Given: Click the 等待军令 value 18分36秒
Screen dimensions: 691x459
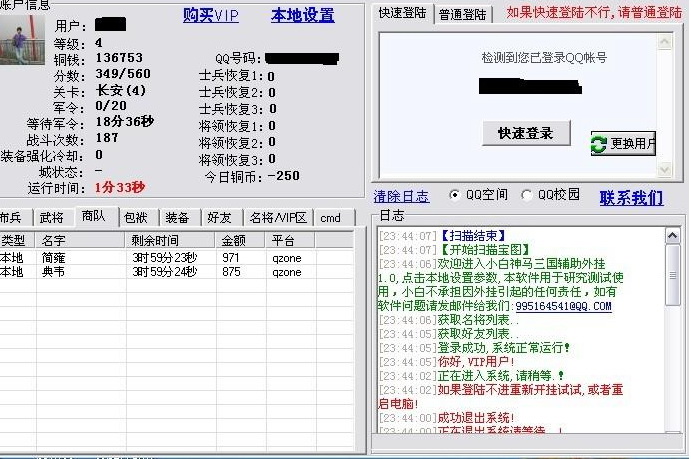Looking at the screenshot, I should pos(125,122).
